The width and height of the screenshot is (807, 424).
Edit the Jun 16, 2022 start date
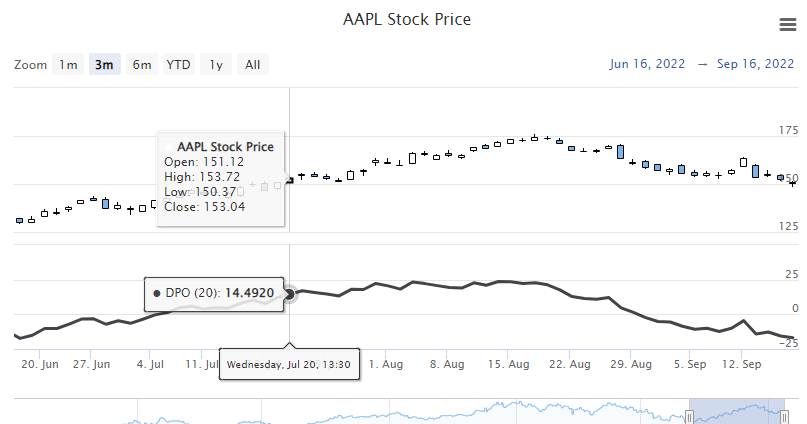647,64
